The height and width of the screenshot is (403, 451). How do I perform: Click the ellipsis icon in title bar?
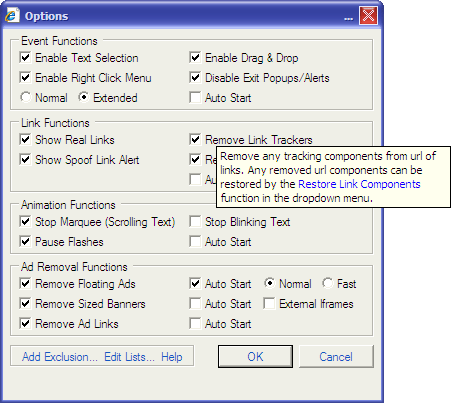[348, 19]
